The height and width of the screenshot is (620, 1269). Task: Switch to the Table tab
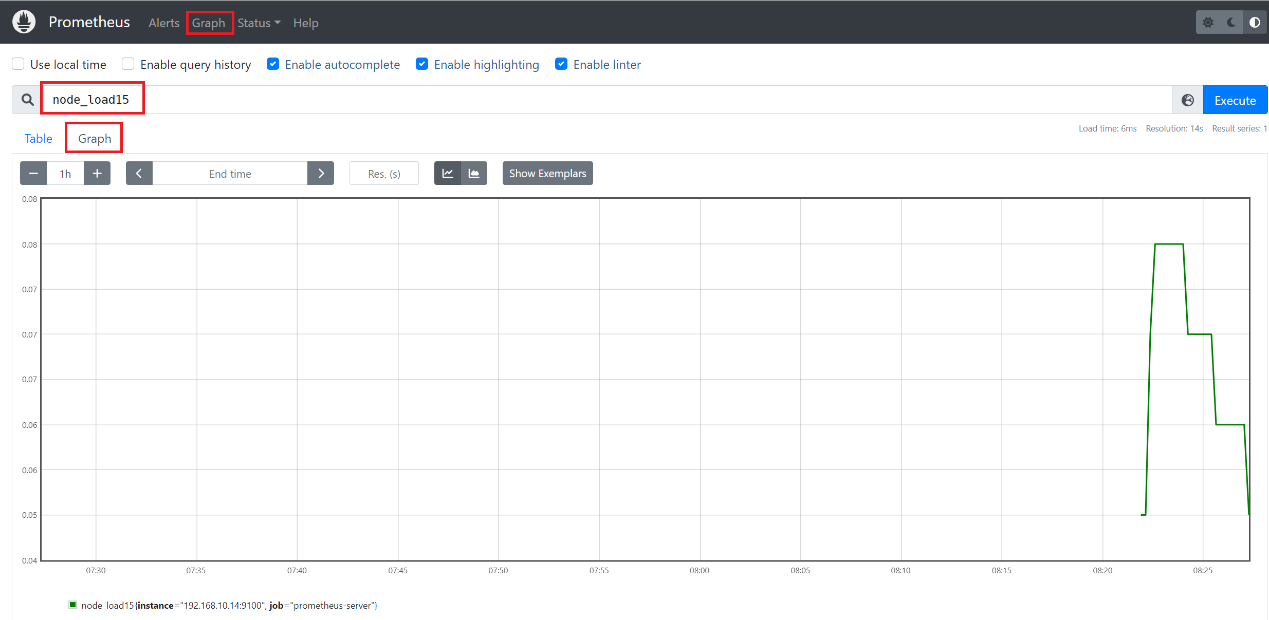(38, 139)
